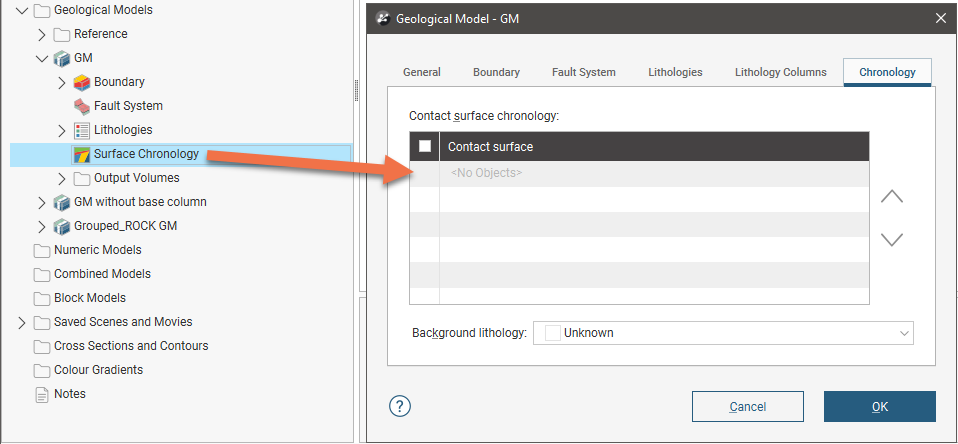Open help with the question mark icon
958x444 pixels.
point(400,406)
